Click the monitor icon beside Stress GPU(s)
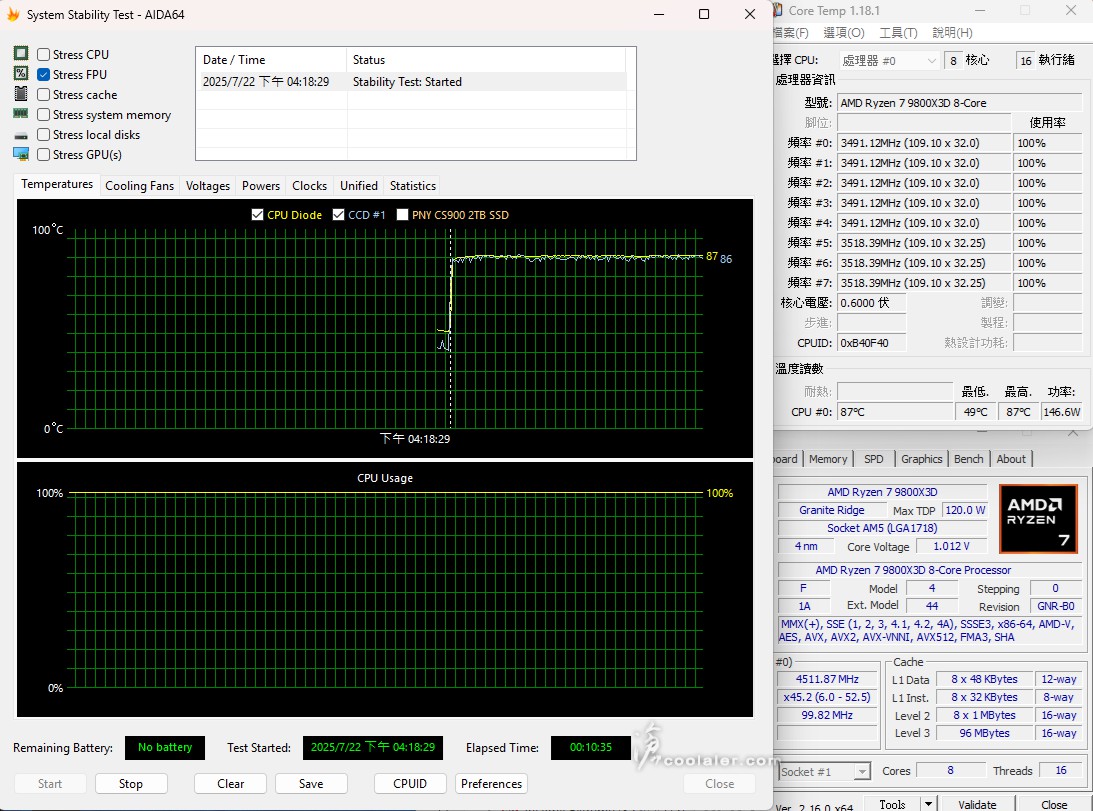The image size is (1093, 811). point(21,154)
